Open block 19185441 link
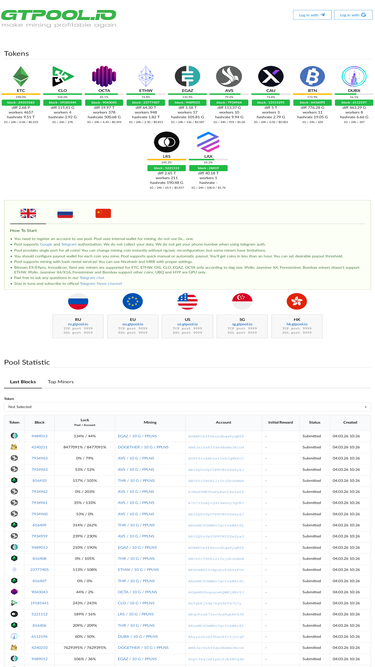This screenshot has width=375, height=667. point(40,603)
